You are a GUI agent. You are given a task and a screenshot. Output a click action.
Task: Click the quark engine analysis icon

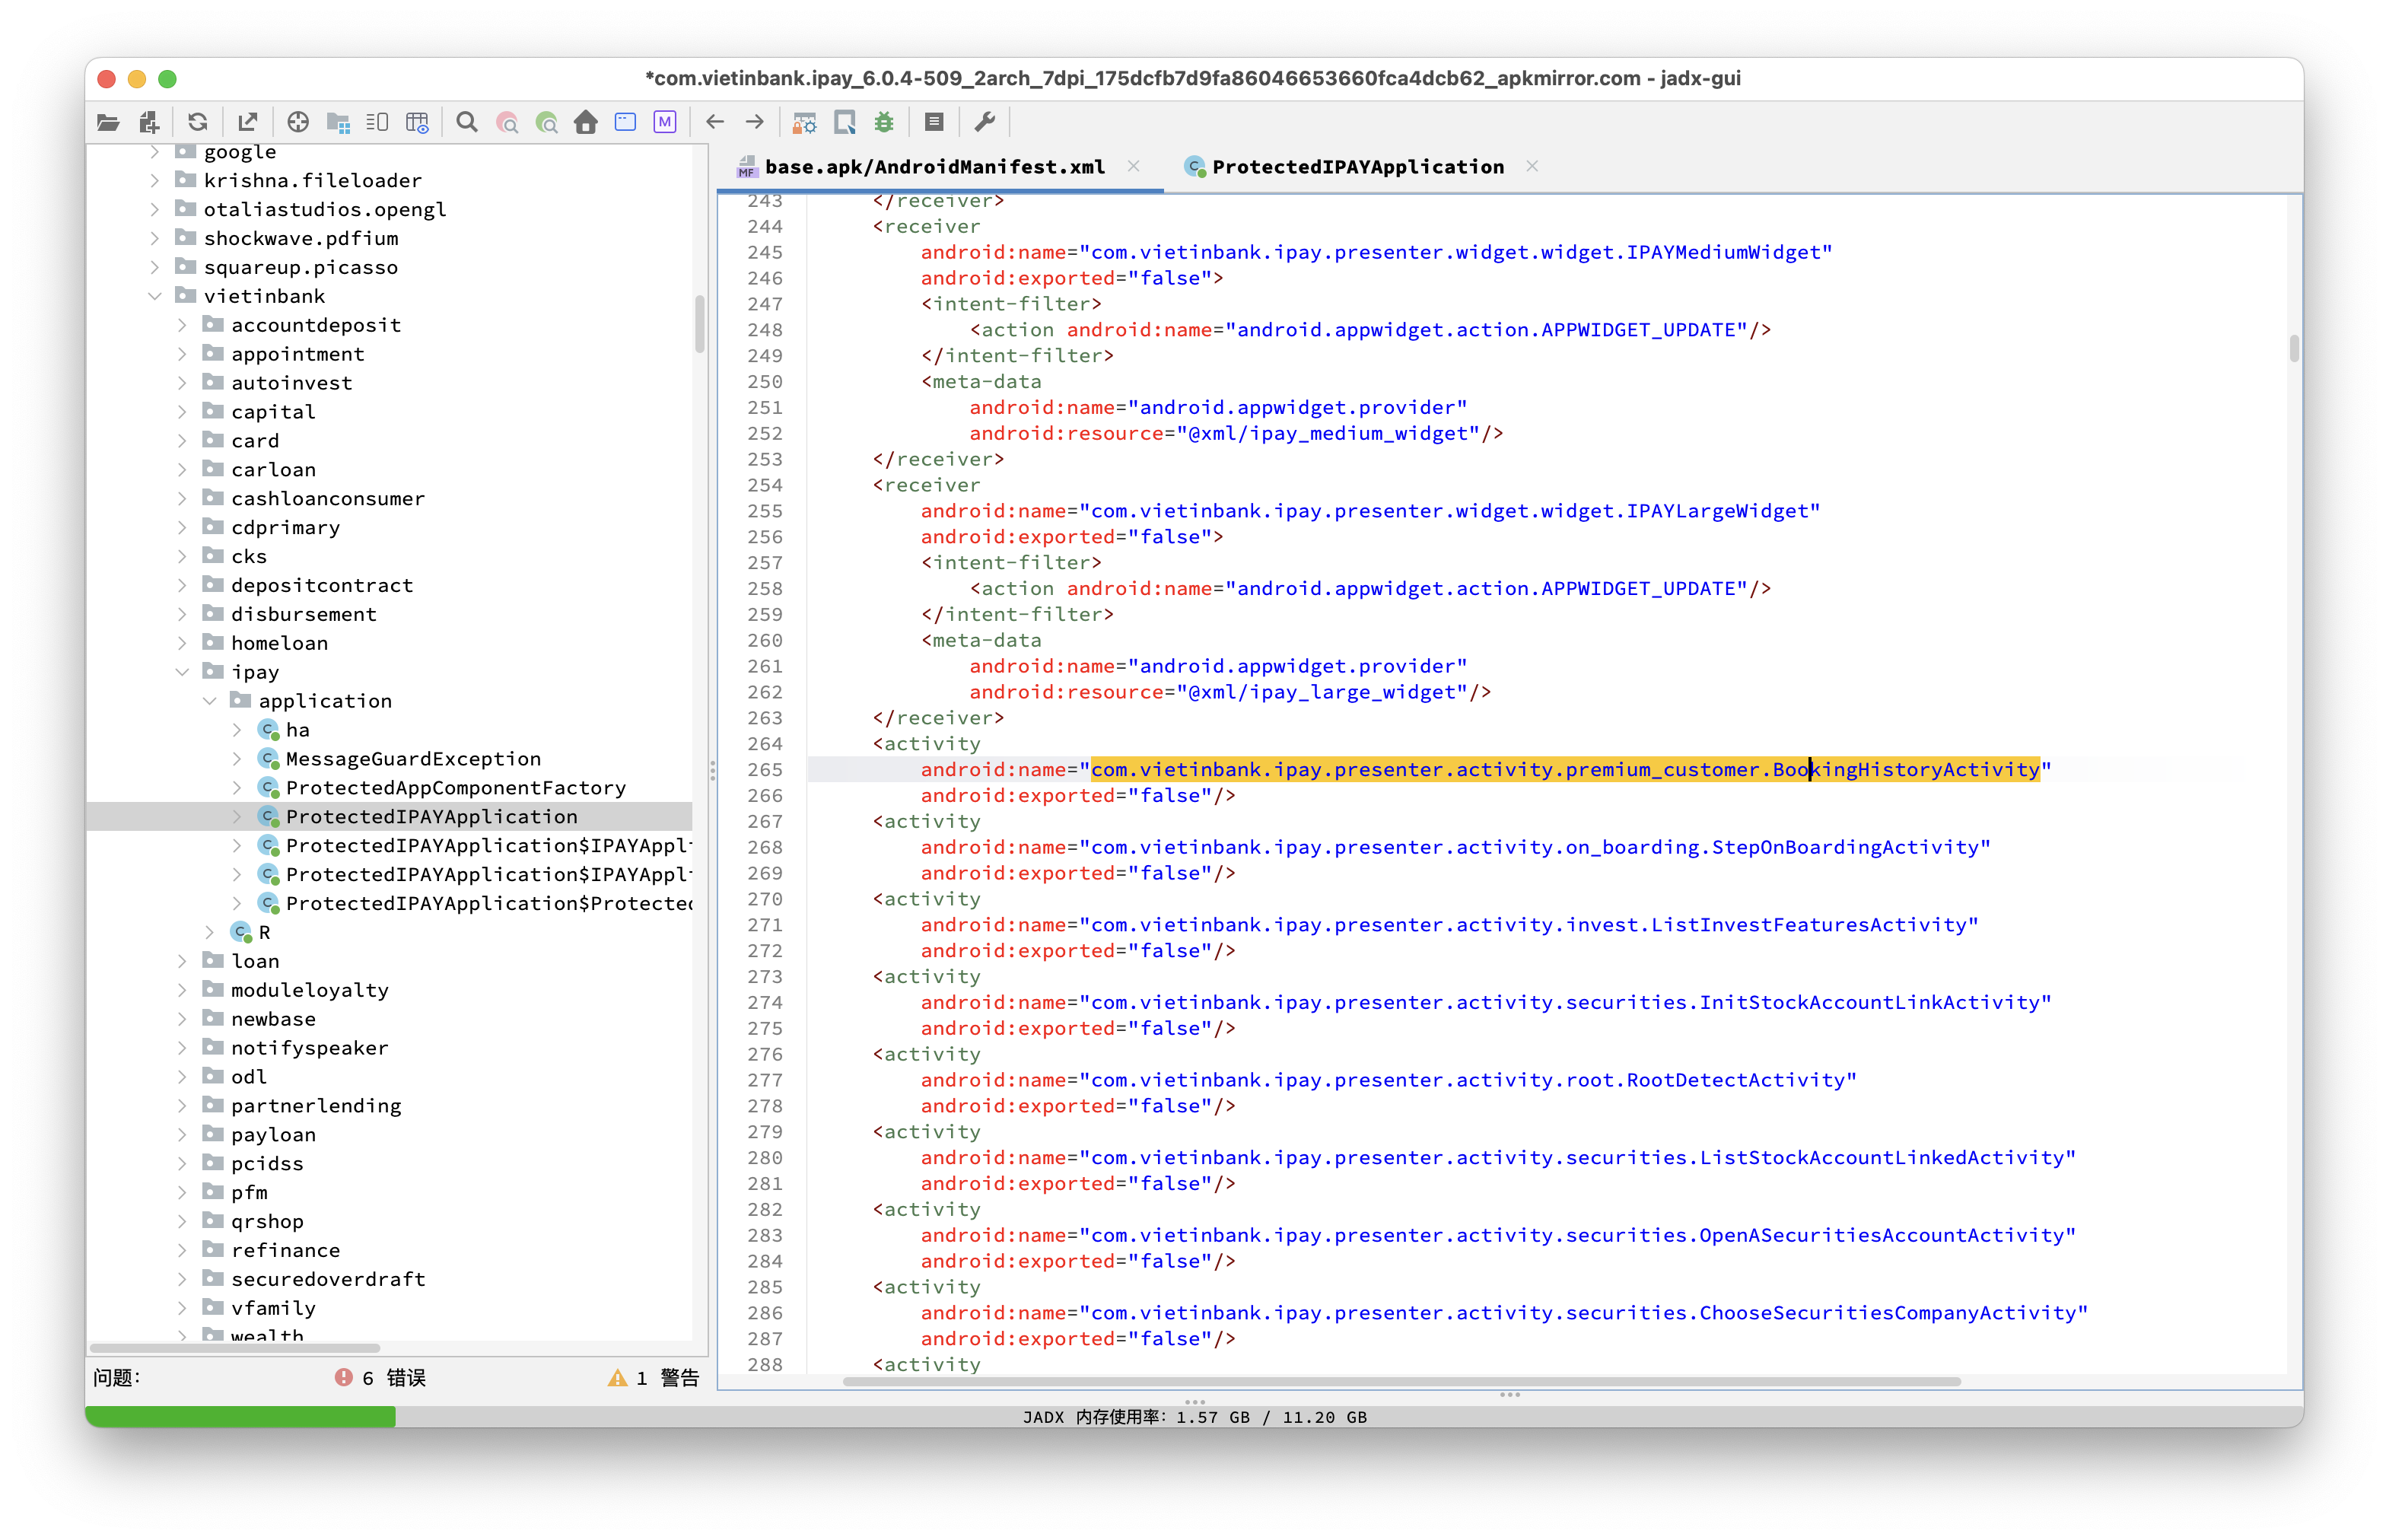[845, 122]
